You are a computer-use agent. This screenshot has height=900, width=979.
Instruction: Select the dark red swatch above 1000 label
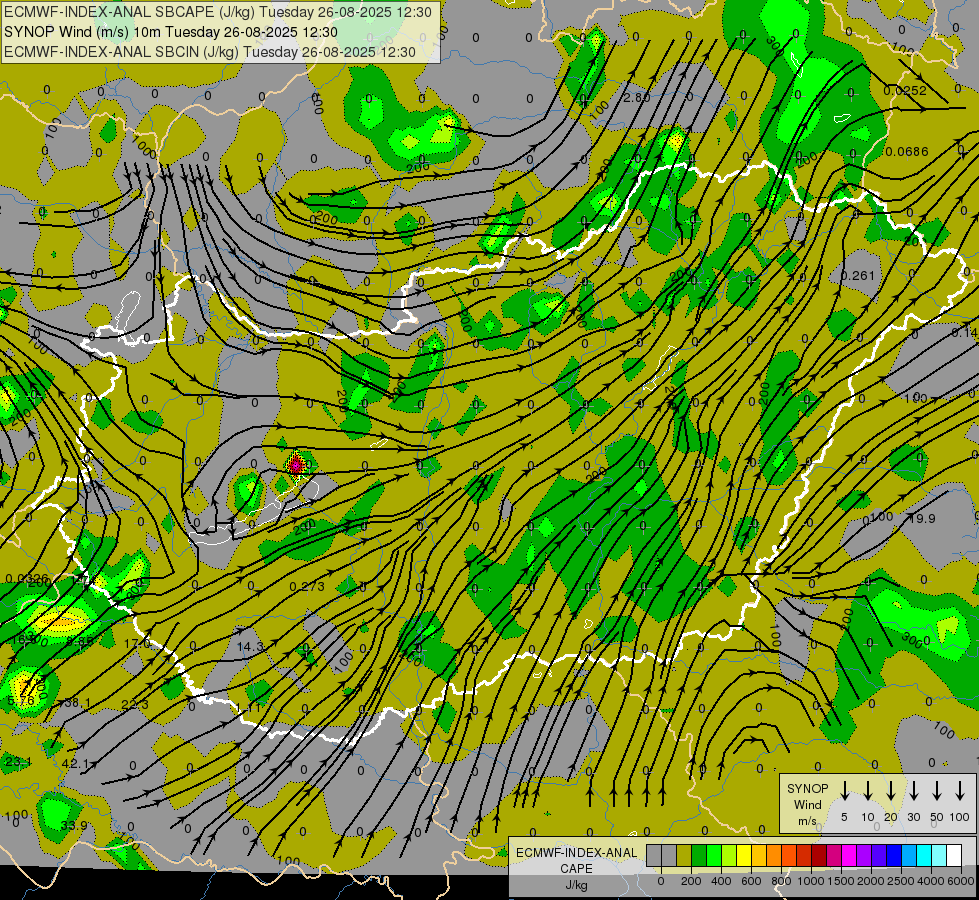pos(820,855)
